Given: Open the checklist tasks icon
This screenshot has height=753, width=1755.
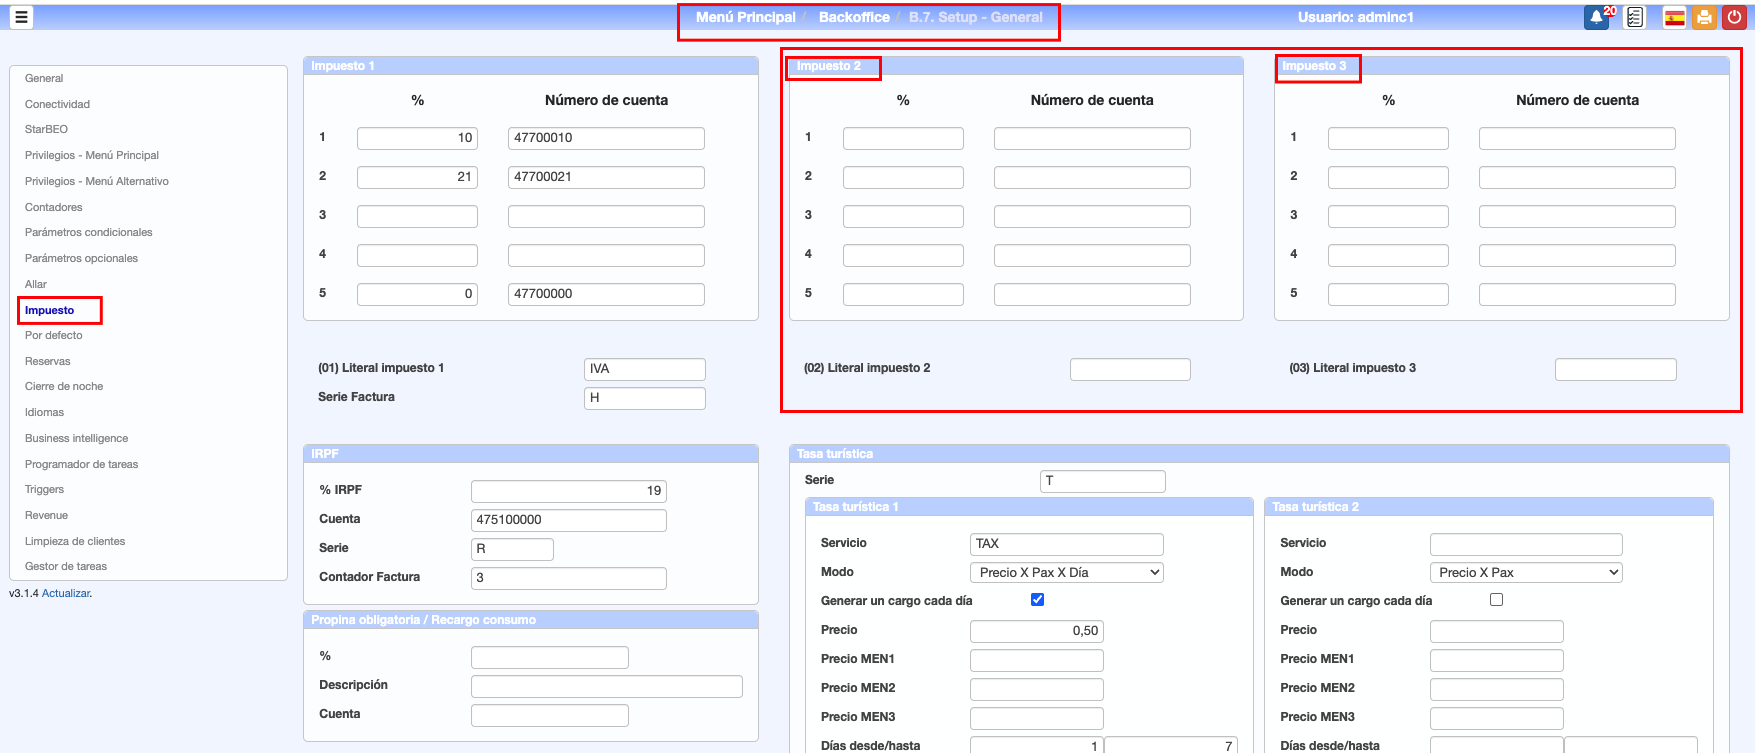Looking at the screenshot, I should pos(1635,18).
